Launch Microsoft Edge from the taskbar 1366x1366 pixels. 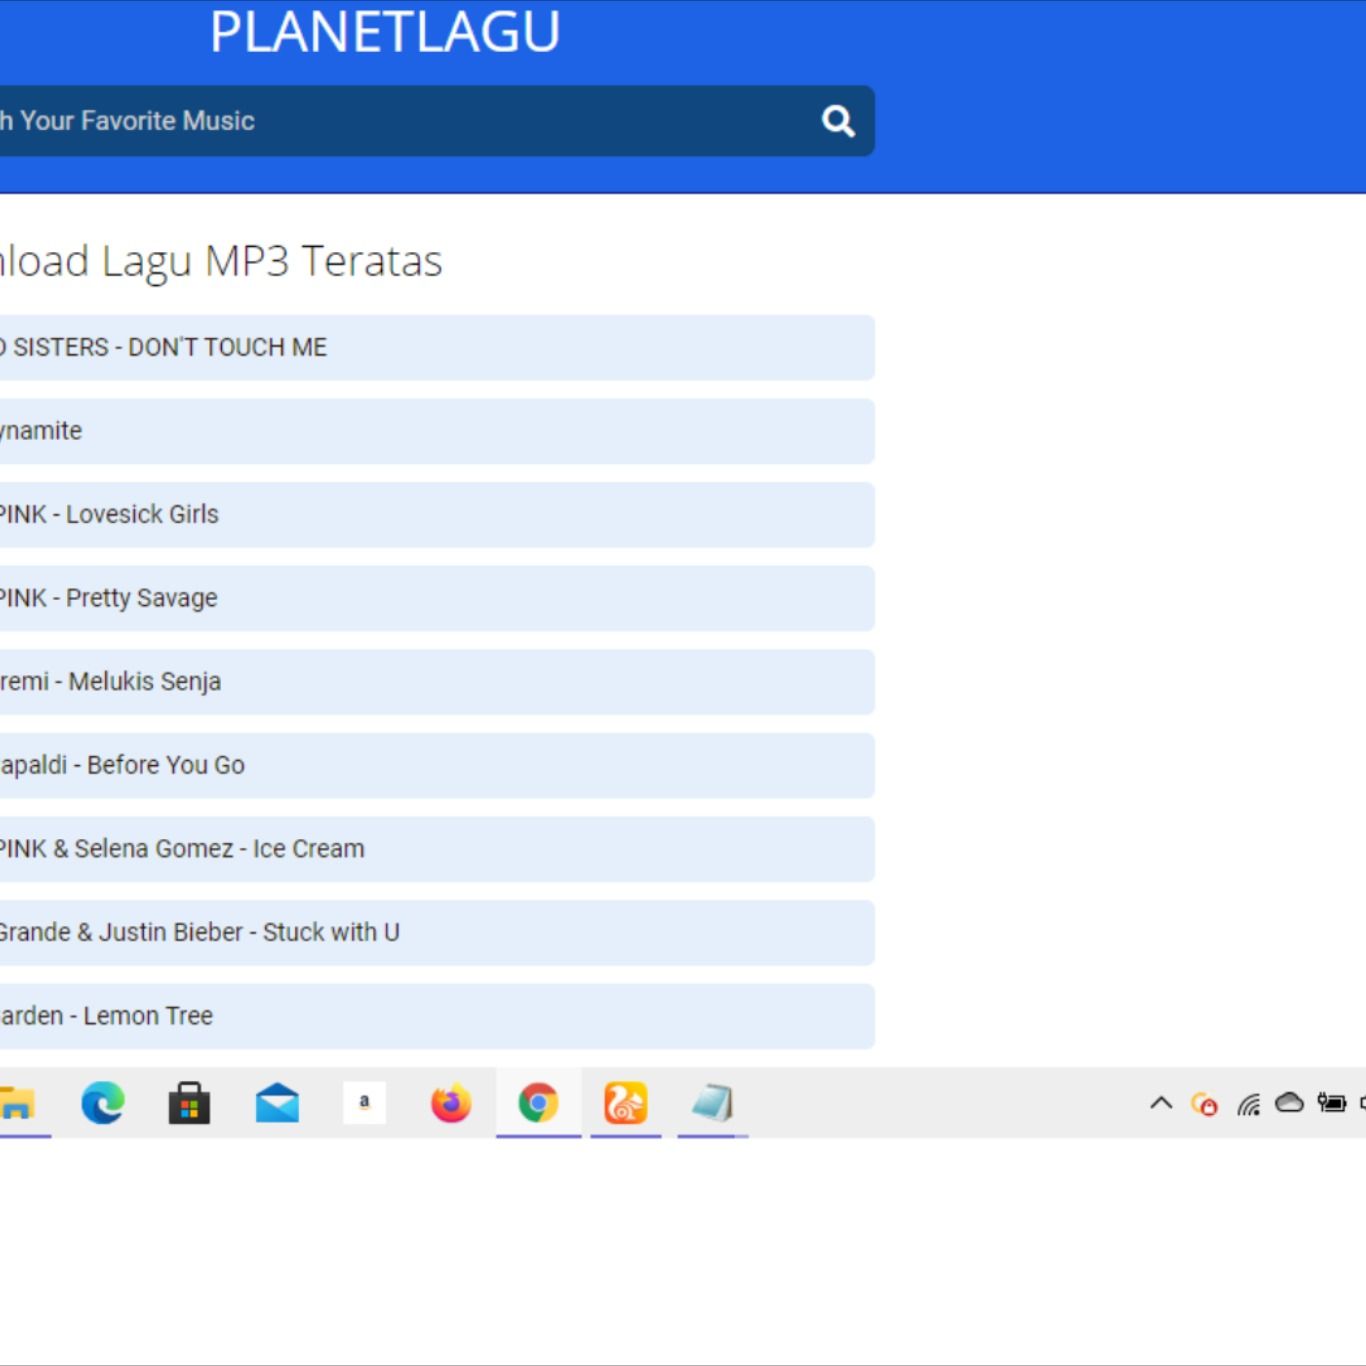102,1103
